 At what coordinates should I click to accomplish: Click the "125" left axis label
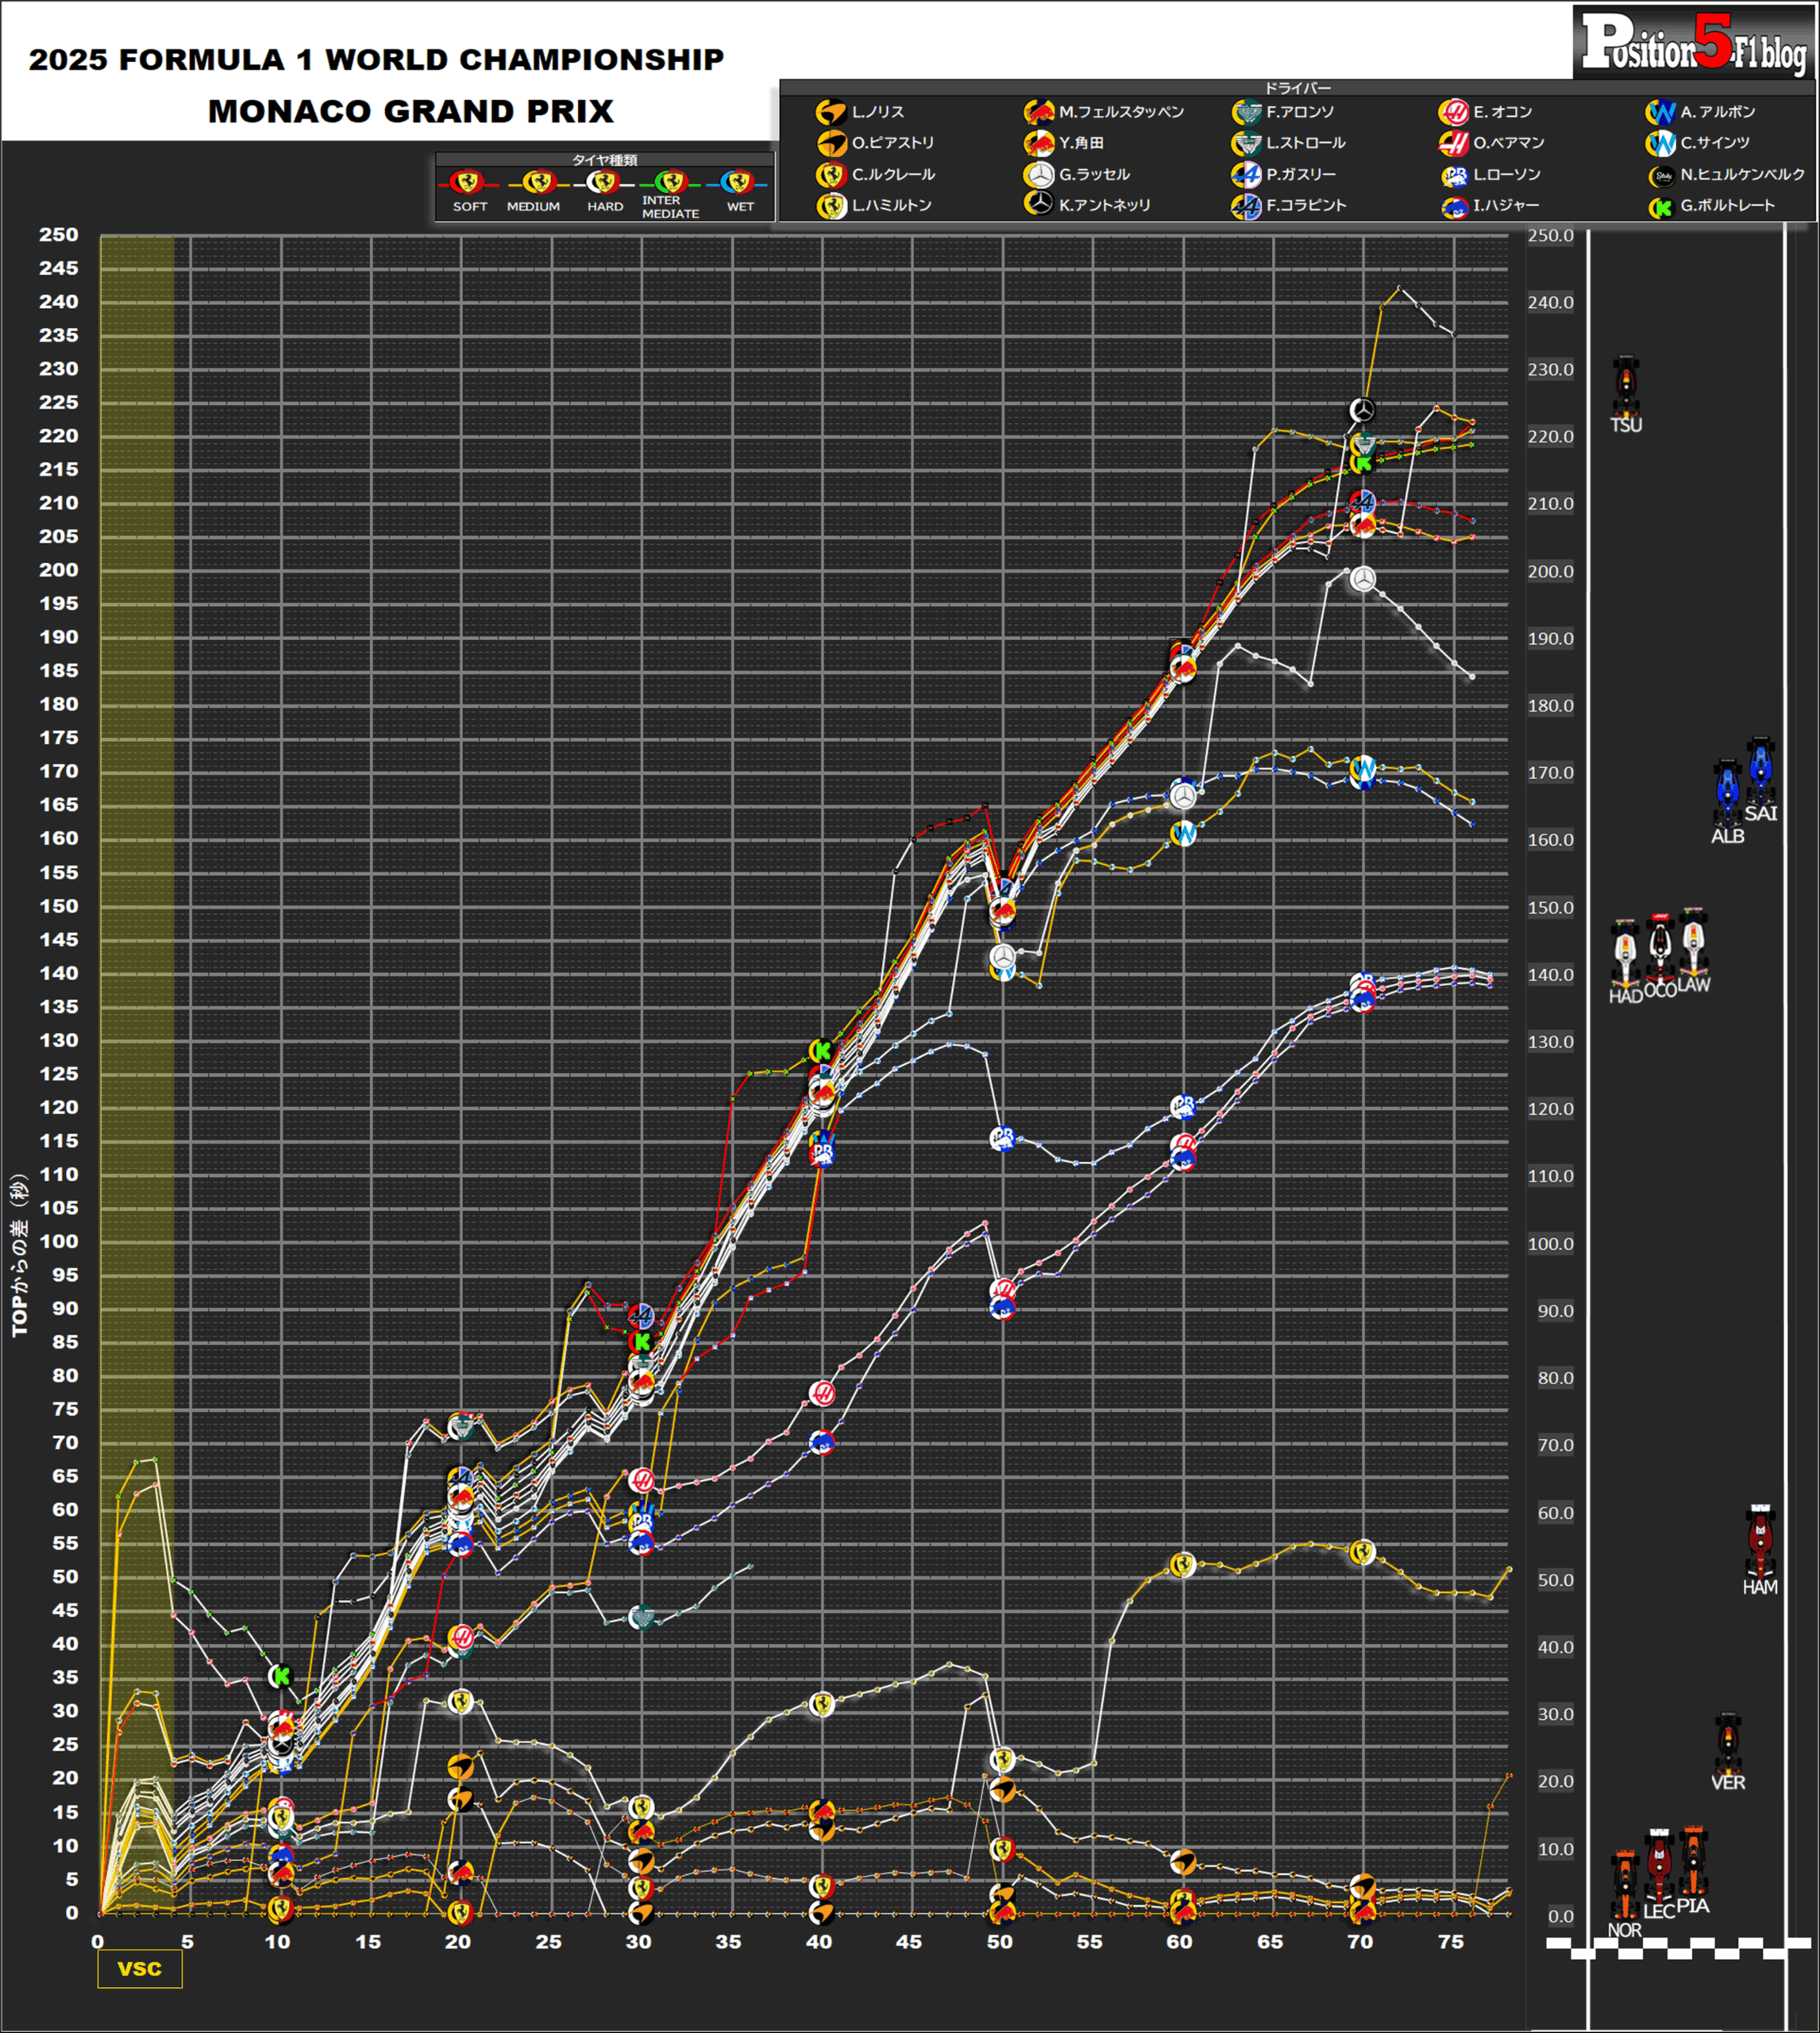coord(58,1074)
